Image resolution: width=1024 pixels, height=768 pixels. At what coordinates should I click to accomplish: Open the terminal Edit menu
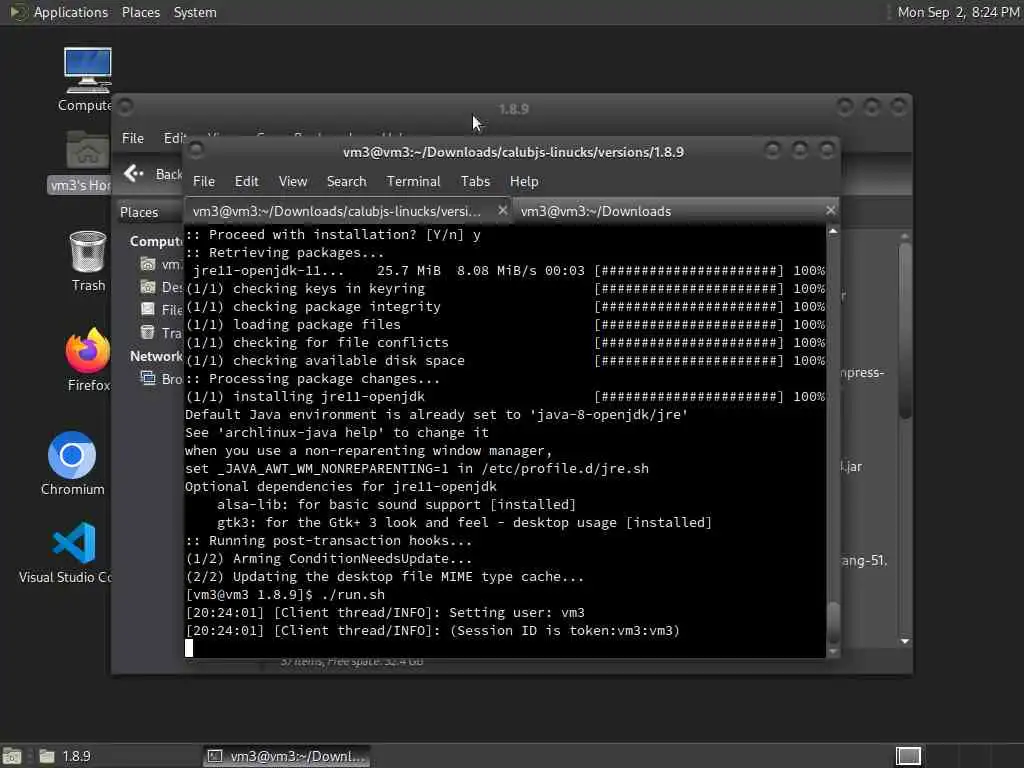point(246,182)
